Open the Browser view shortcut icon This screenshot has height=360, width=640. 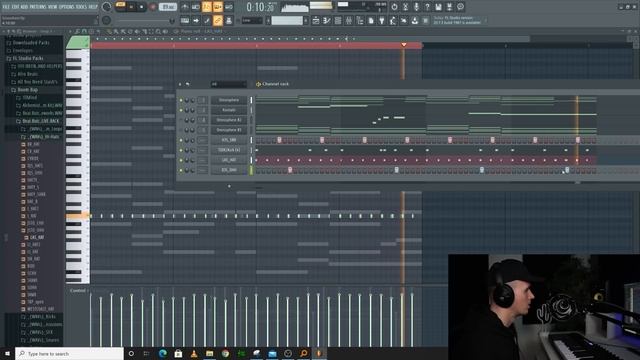(x=360, y=20)
